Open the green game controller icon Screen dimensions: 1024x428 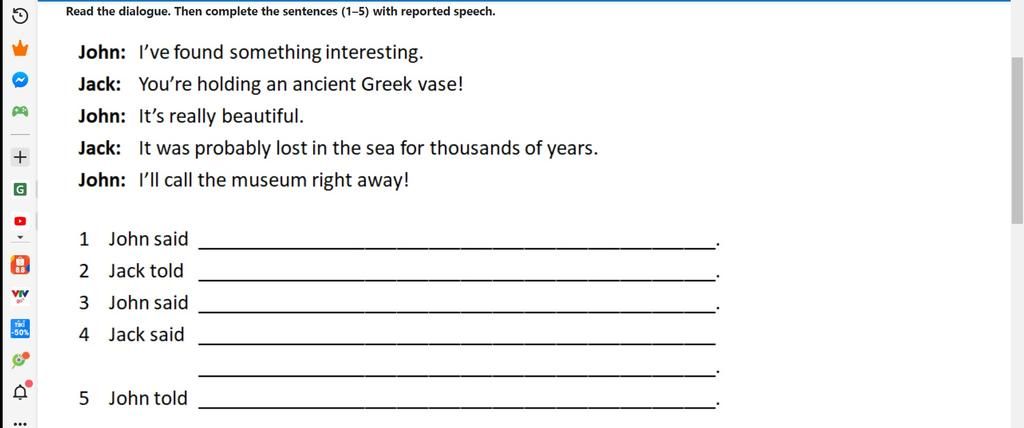21,112
